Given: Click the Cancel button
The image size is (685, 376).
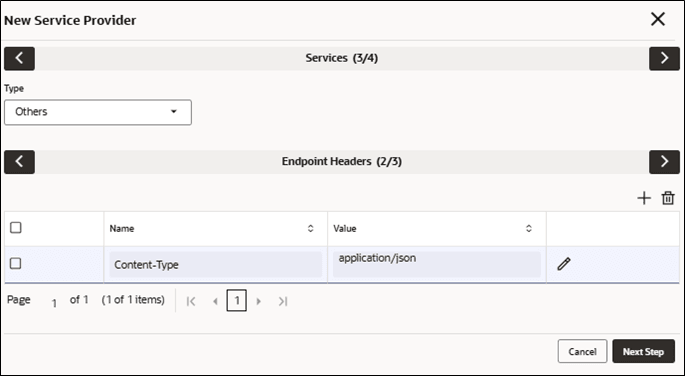Looking at the screenshot, I should click(582, 351).
